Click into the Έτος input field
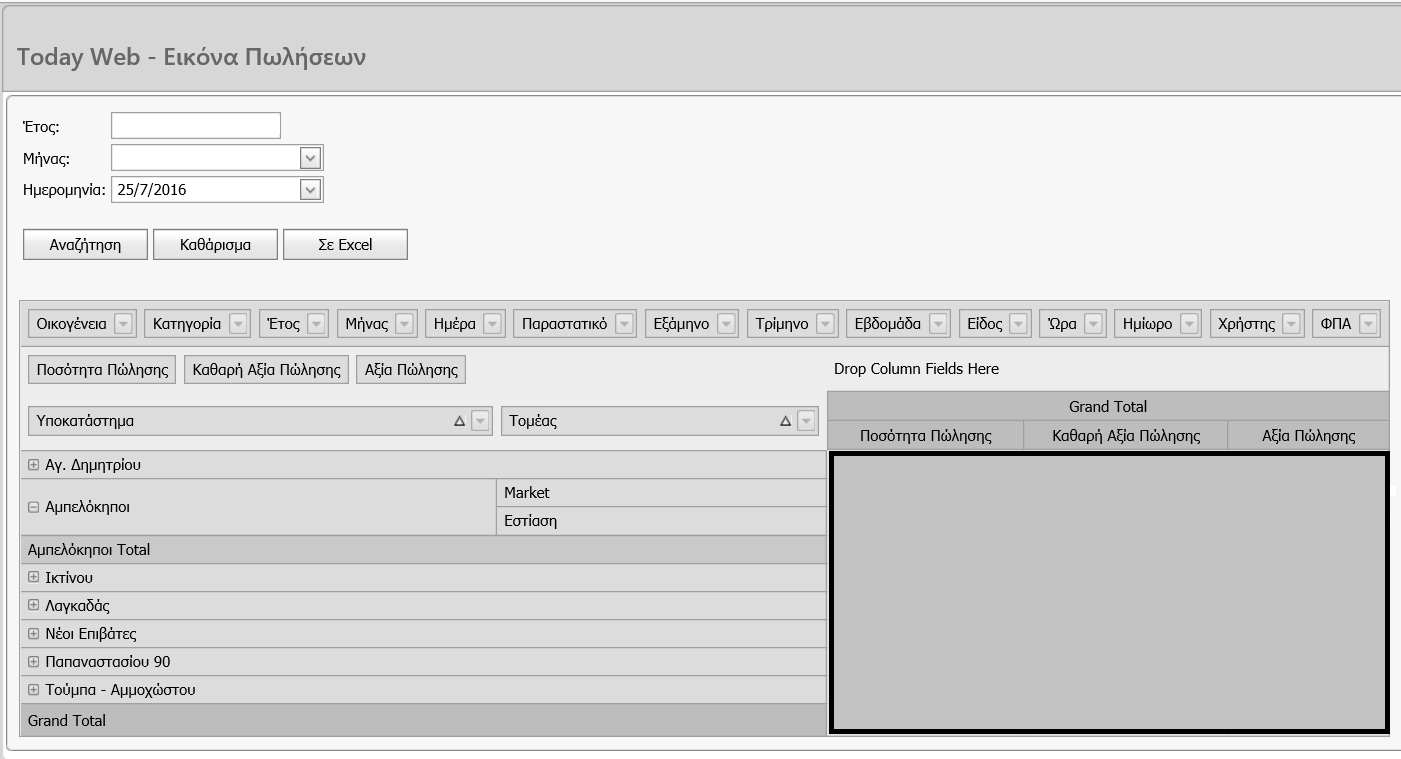 (196, 125)
